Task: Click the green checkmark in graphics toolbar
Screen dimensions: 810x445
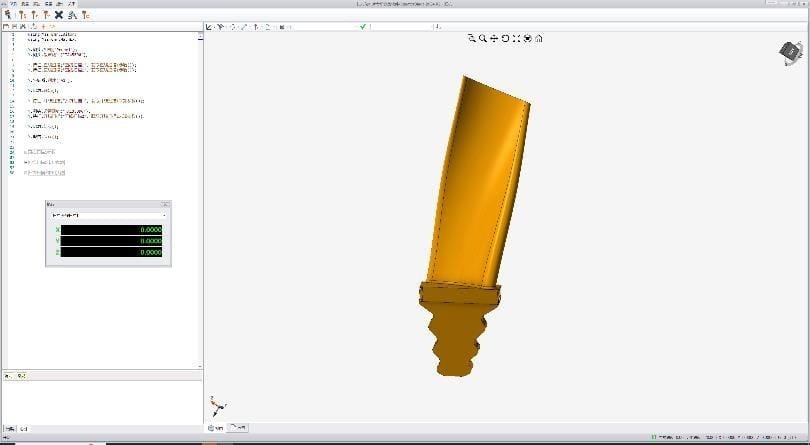Action: click(363, 27)
